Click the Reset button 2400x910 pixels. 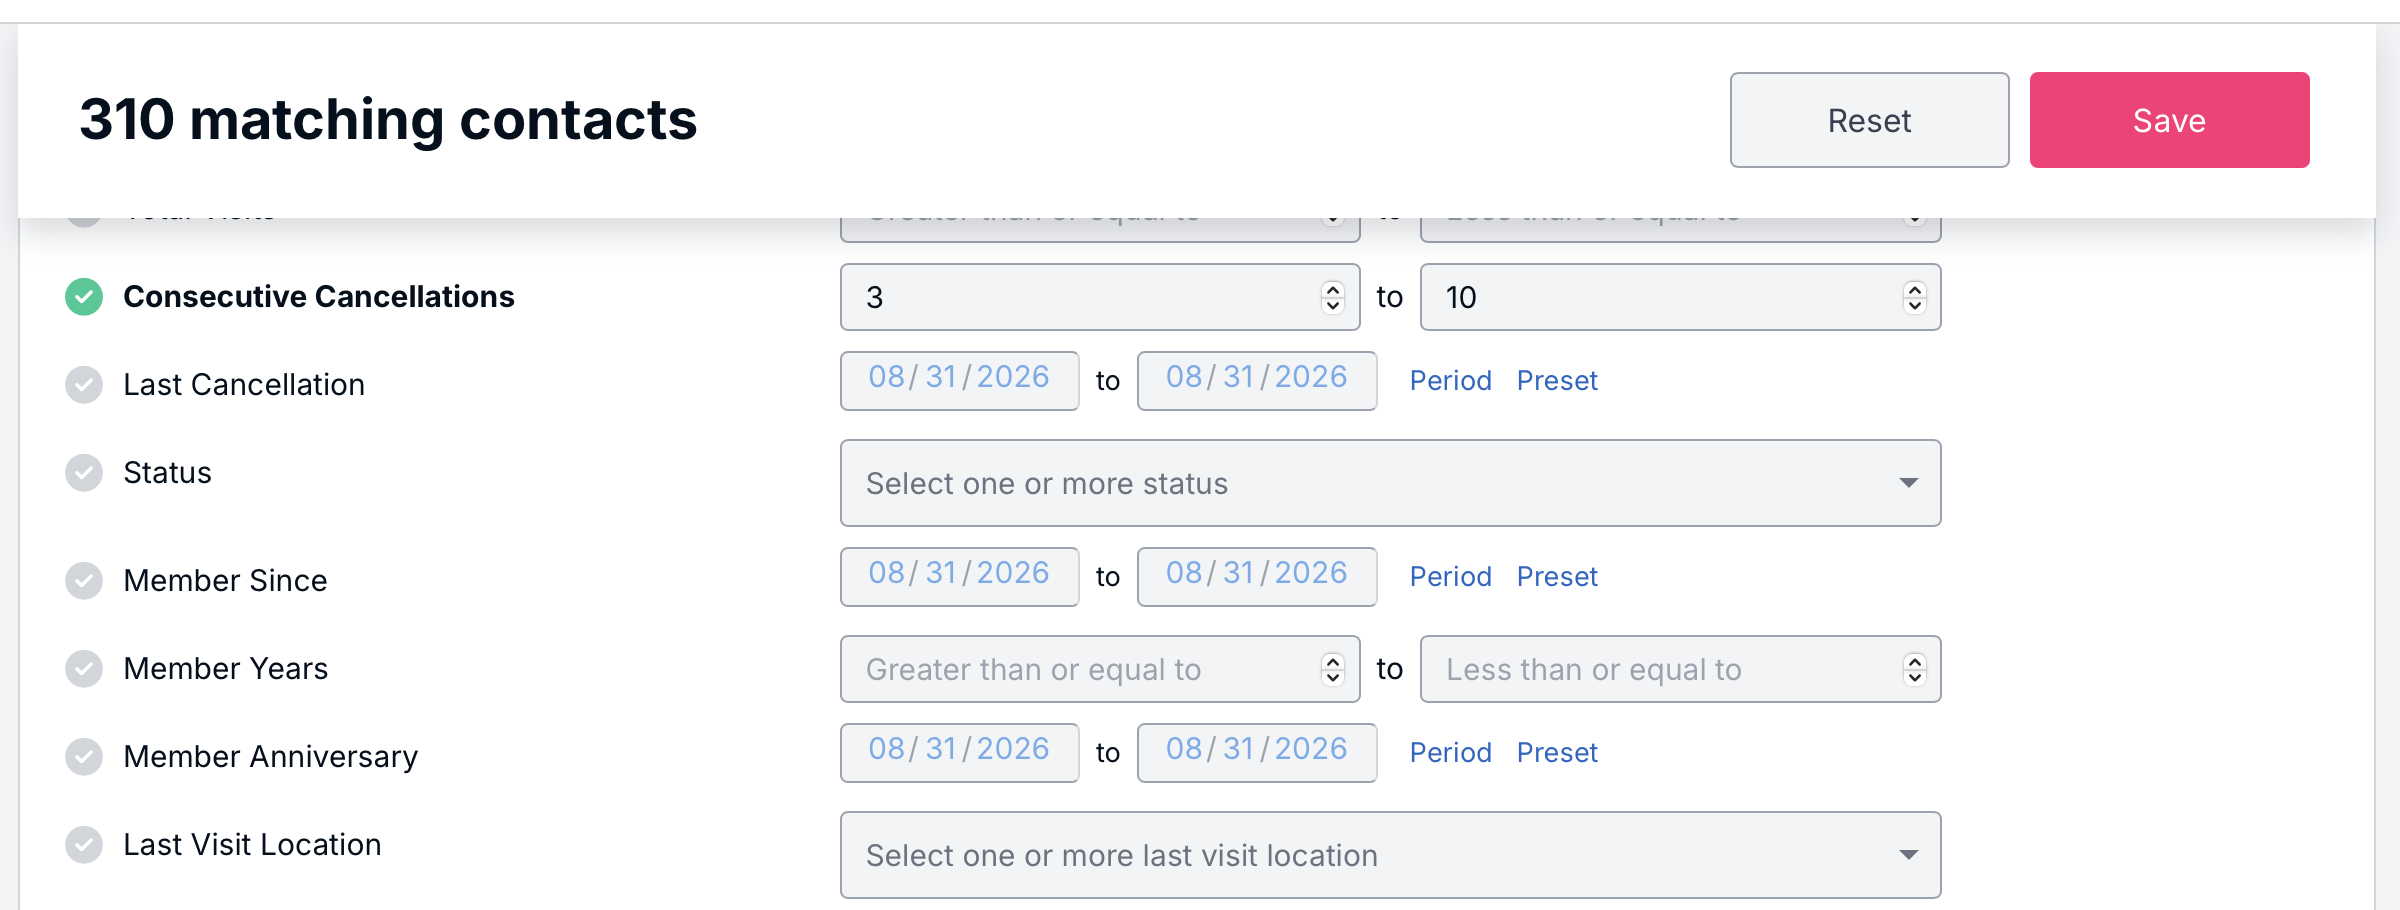tap(1869, 120)
